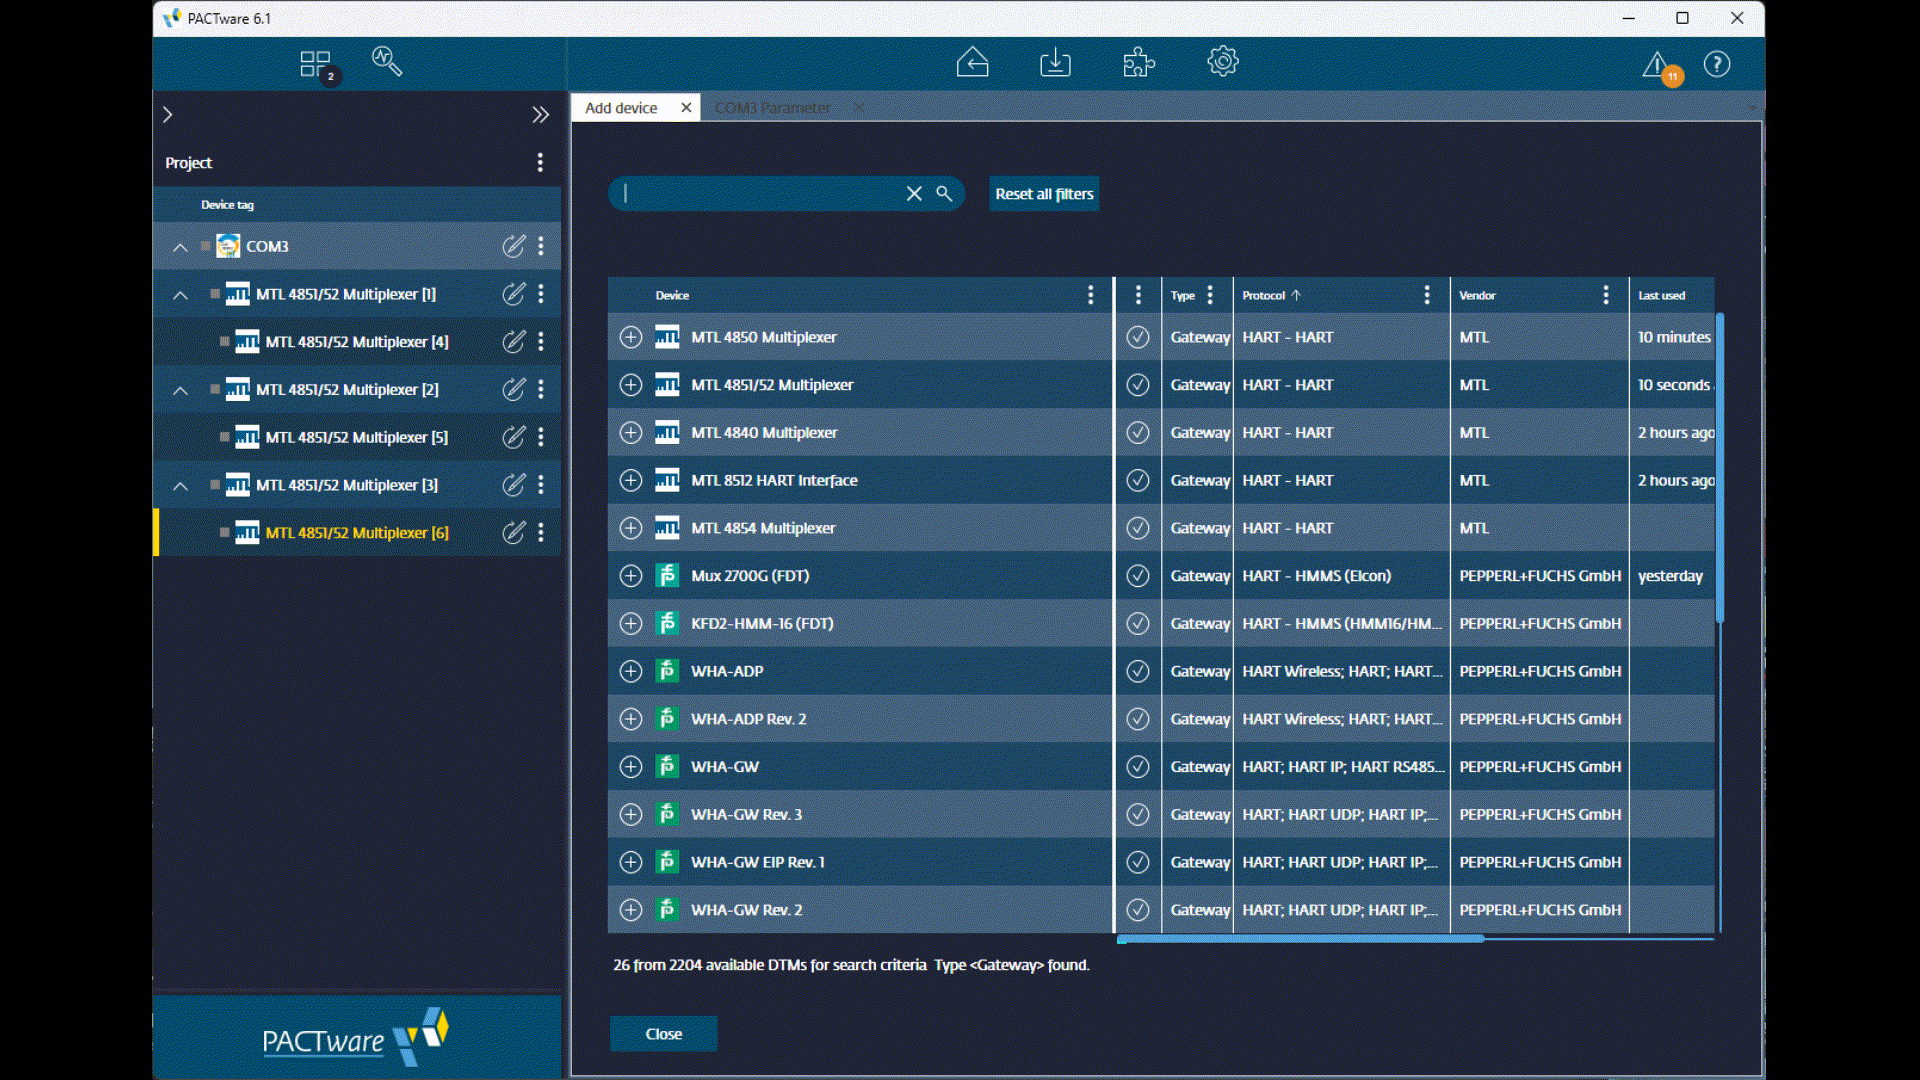1920x1080 pixels.
Task: Add the MTL 4851/52 Multiplexer with plus icon
Action: tap(630, 385)
